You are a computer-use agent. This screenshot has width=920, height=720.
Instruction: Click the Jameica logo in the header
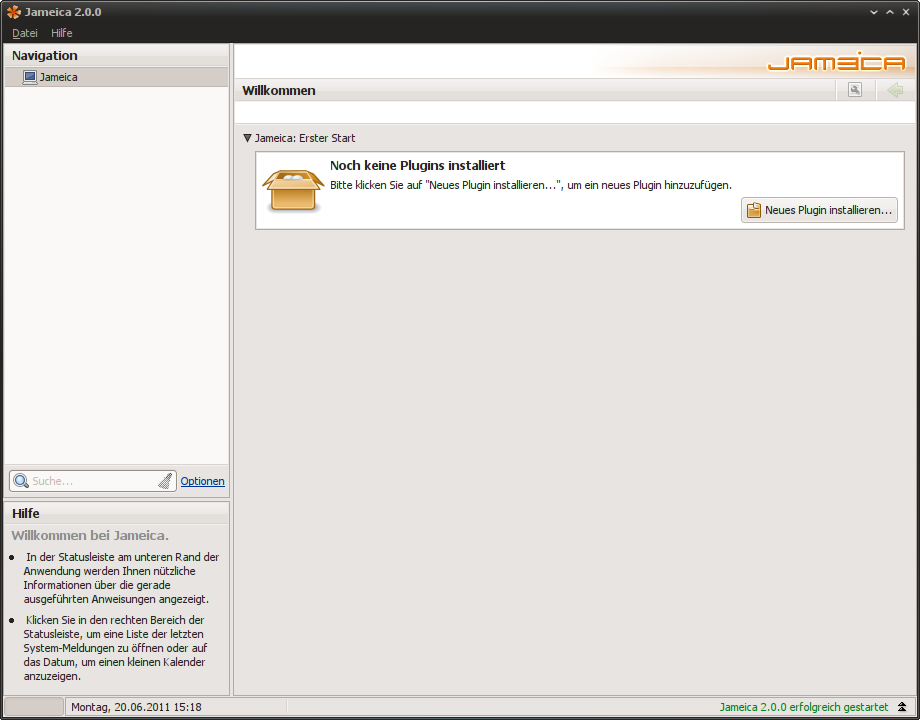(837, 62)
